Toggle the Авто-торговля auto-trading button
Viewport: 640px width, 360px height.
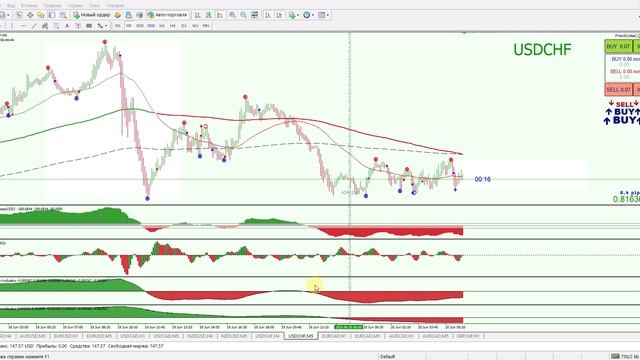(x=167, y=15)
